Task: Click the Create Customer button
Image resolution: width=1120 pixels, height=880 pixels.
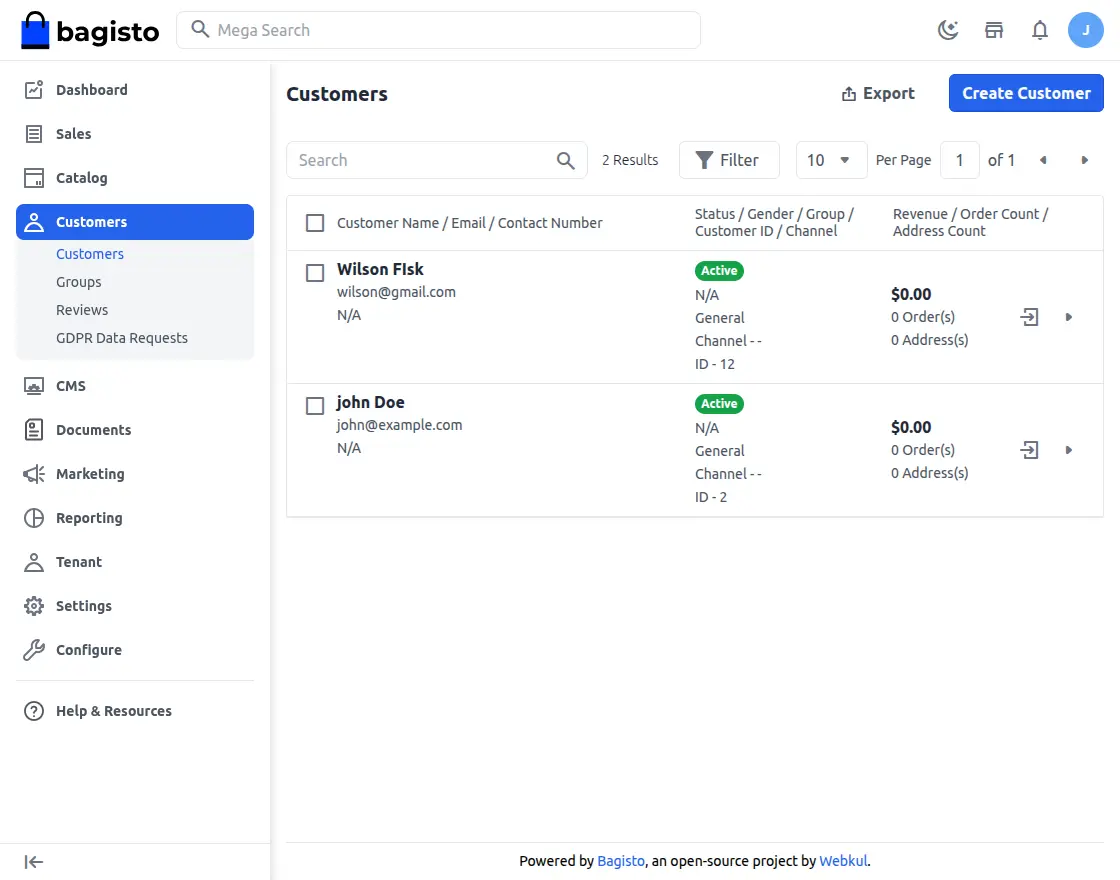Action: click(1026, 93)
